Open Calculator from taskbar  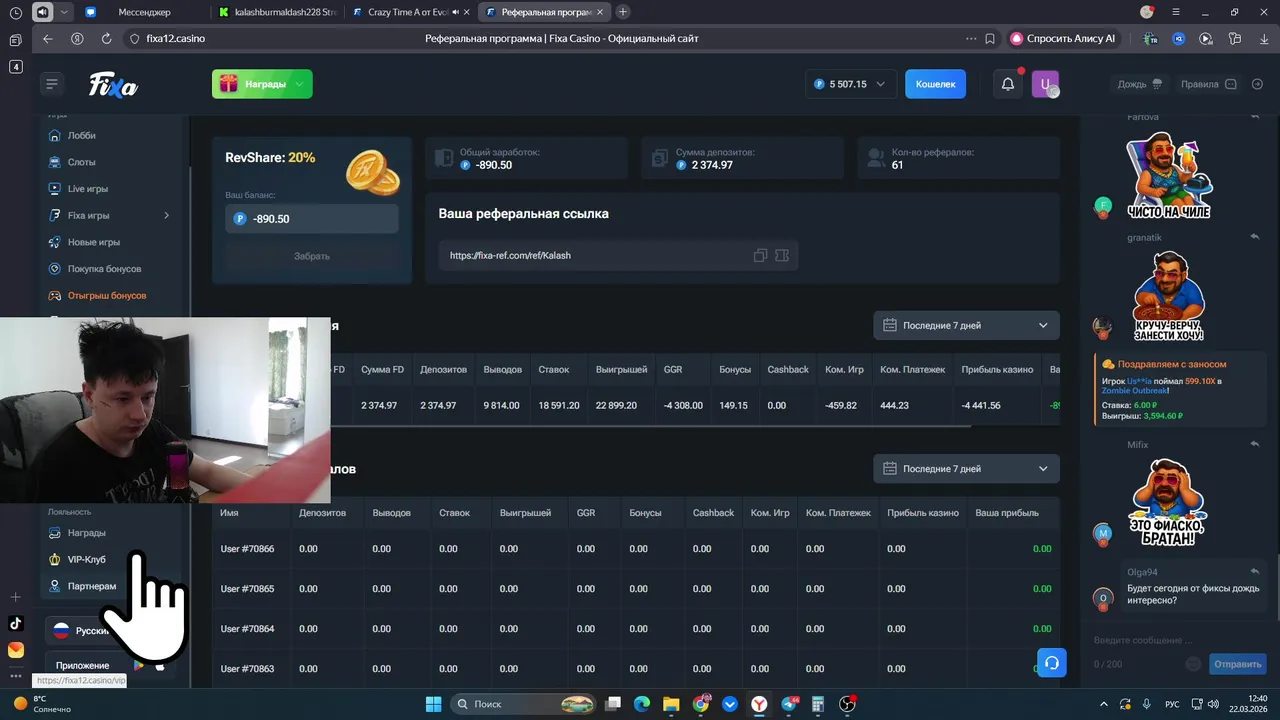pyautogui.click(x=818, y=704)
